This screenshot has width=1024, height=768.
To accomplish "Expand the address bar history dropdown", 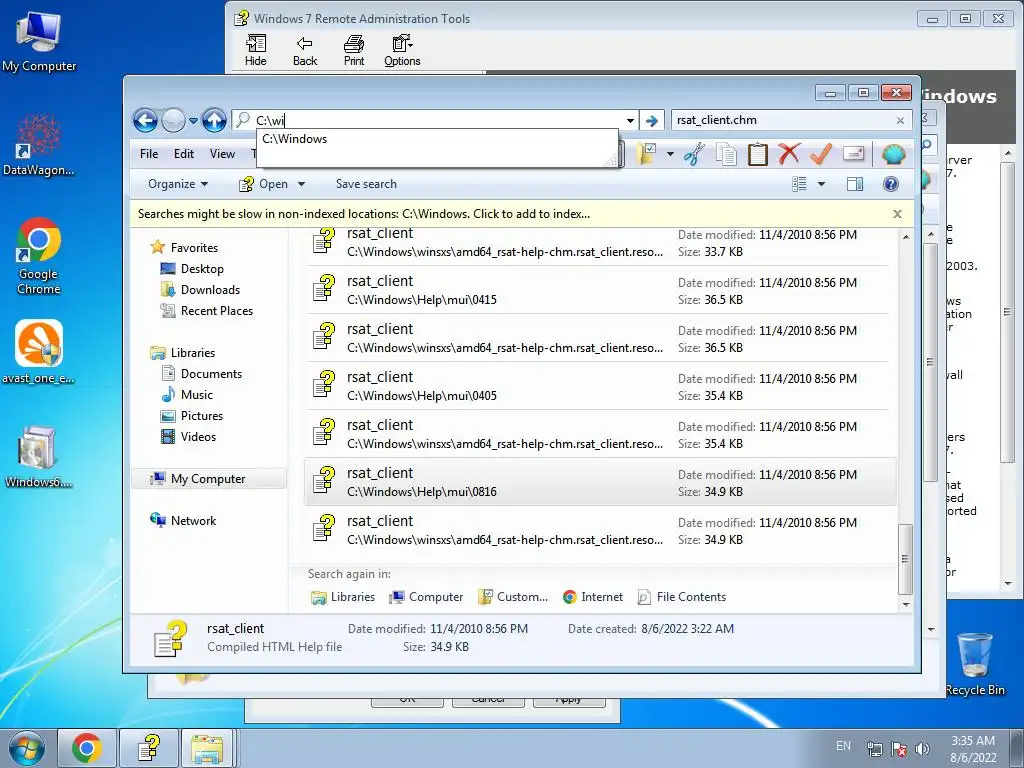I will pos(630,121).
